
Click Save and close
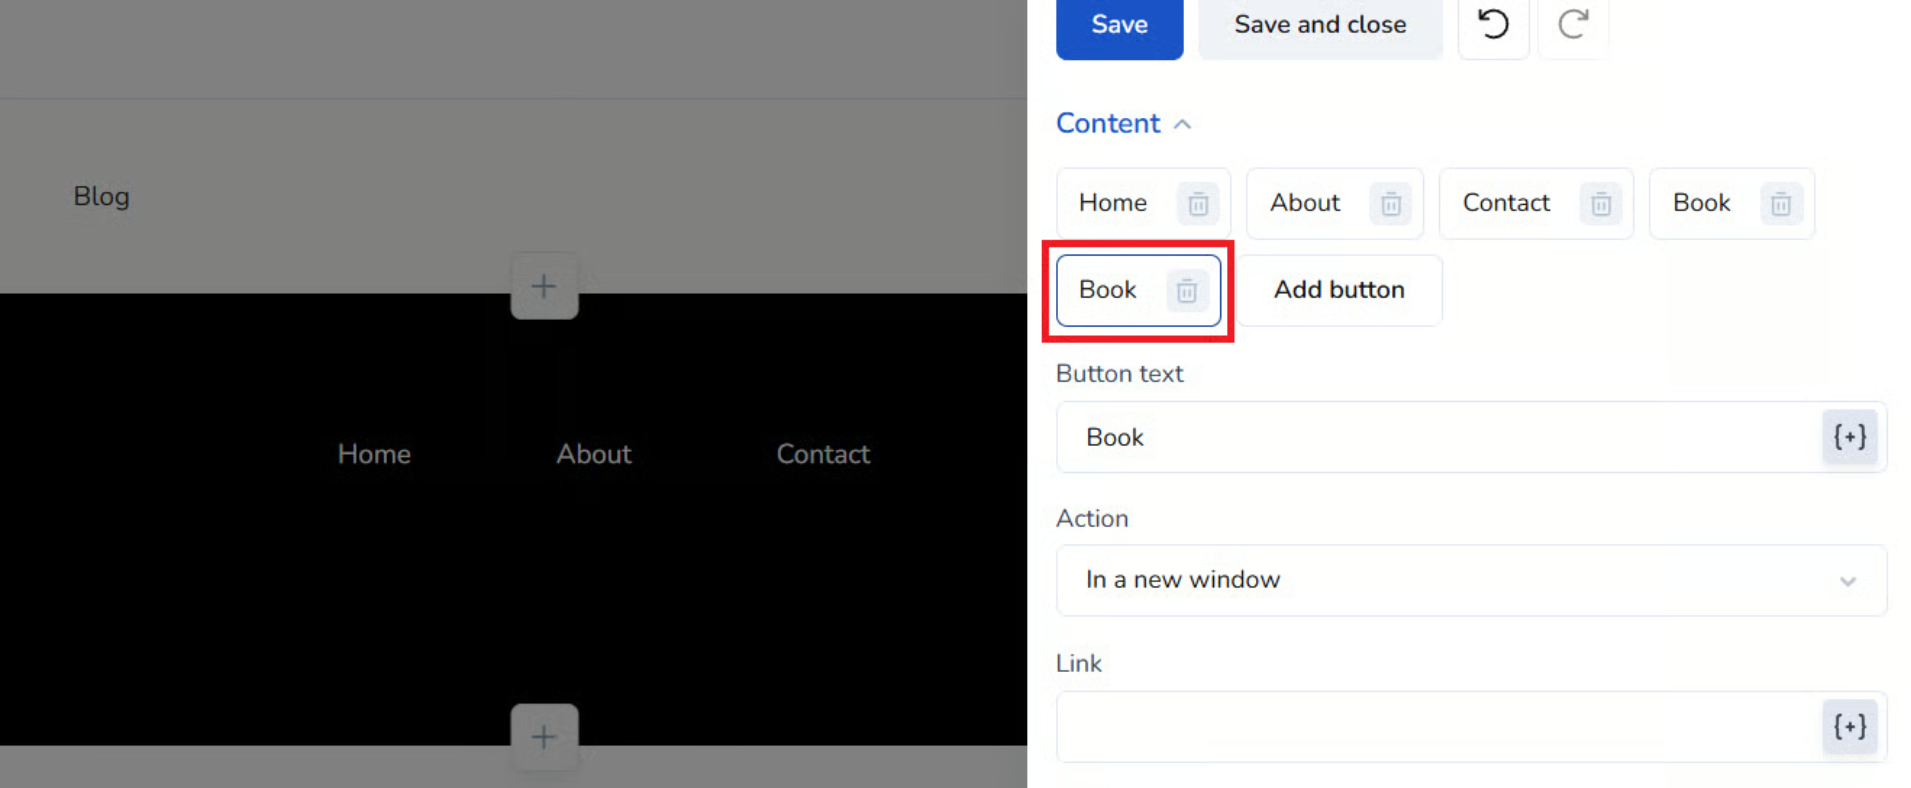pyautogui.click(x=1319, y=25)
